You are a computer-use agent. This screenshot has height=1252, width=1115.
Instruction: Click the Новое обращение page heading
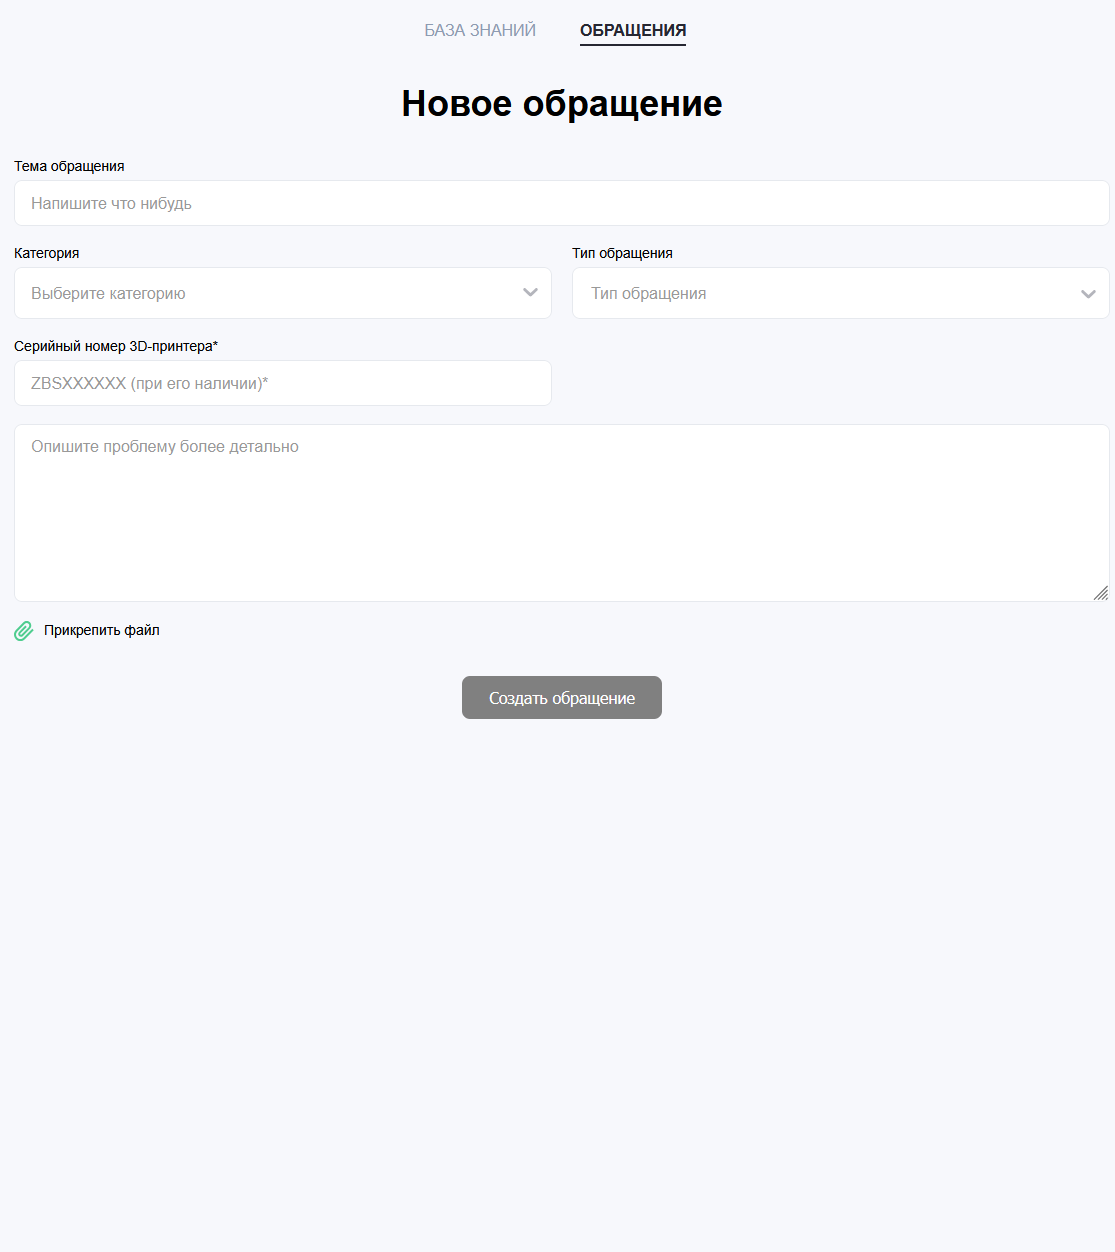561,103
